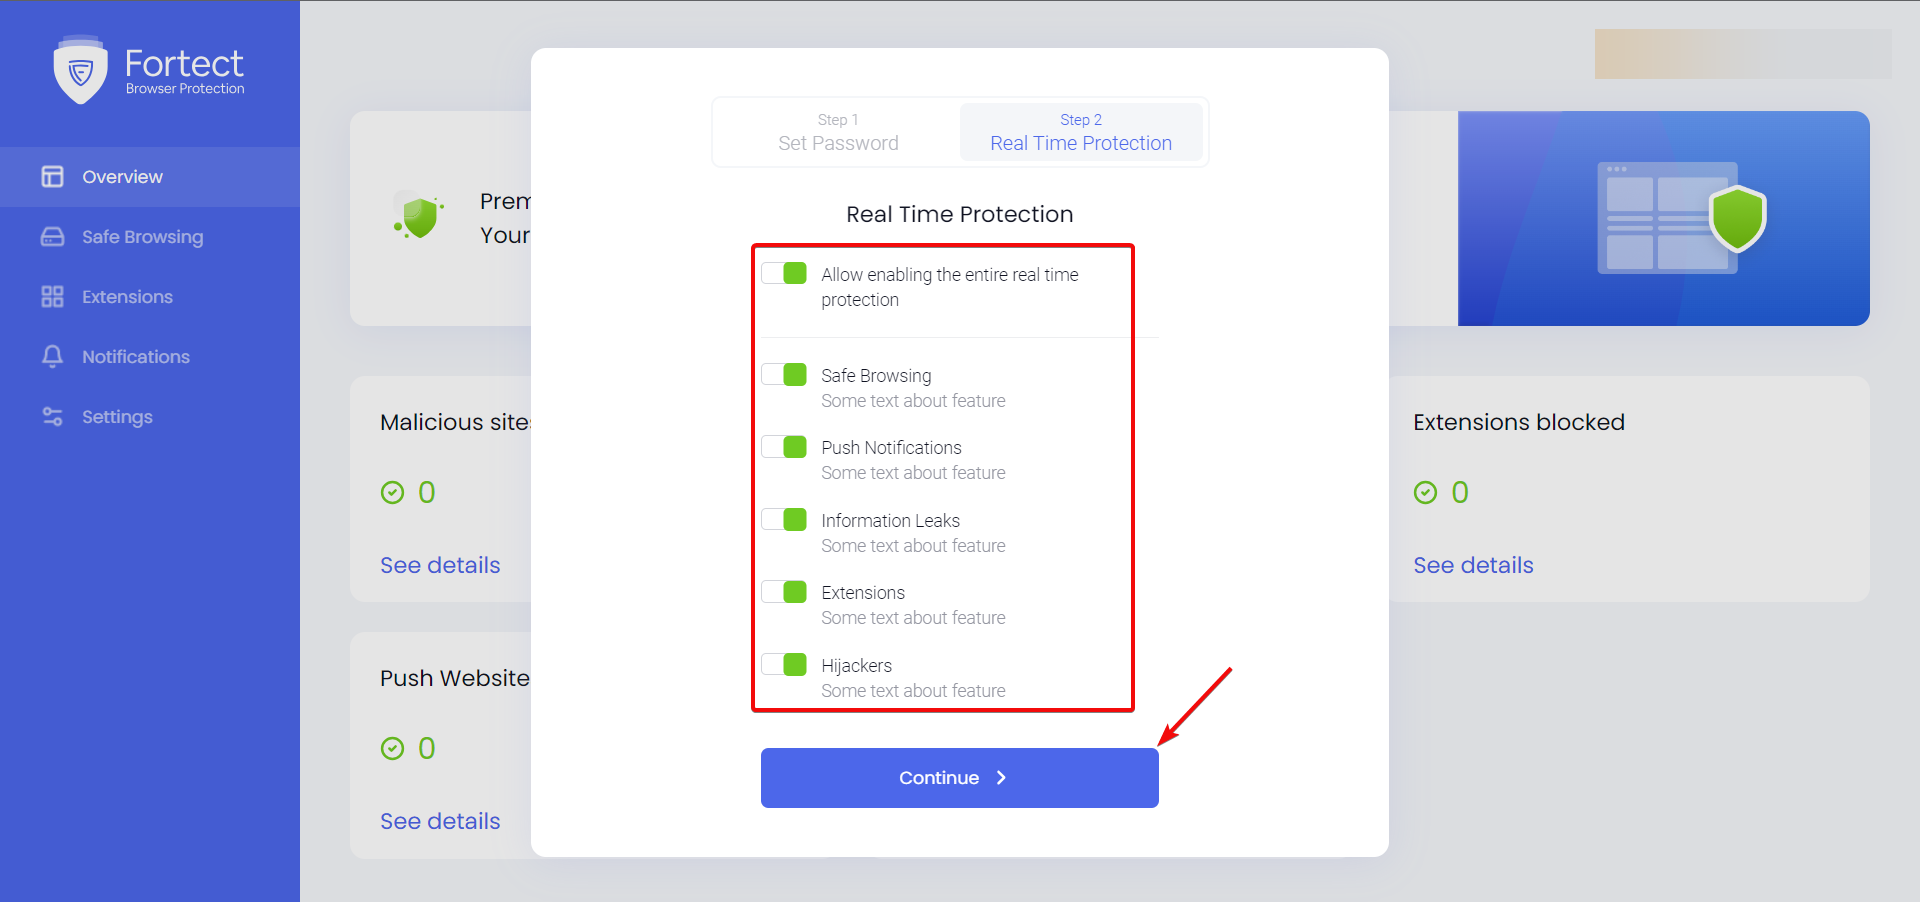Disable the Safe Browsing toggle
1920x902 pixels.
pyautogui.click(x=784, y=374)
